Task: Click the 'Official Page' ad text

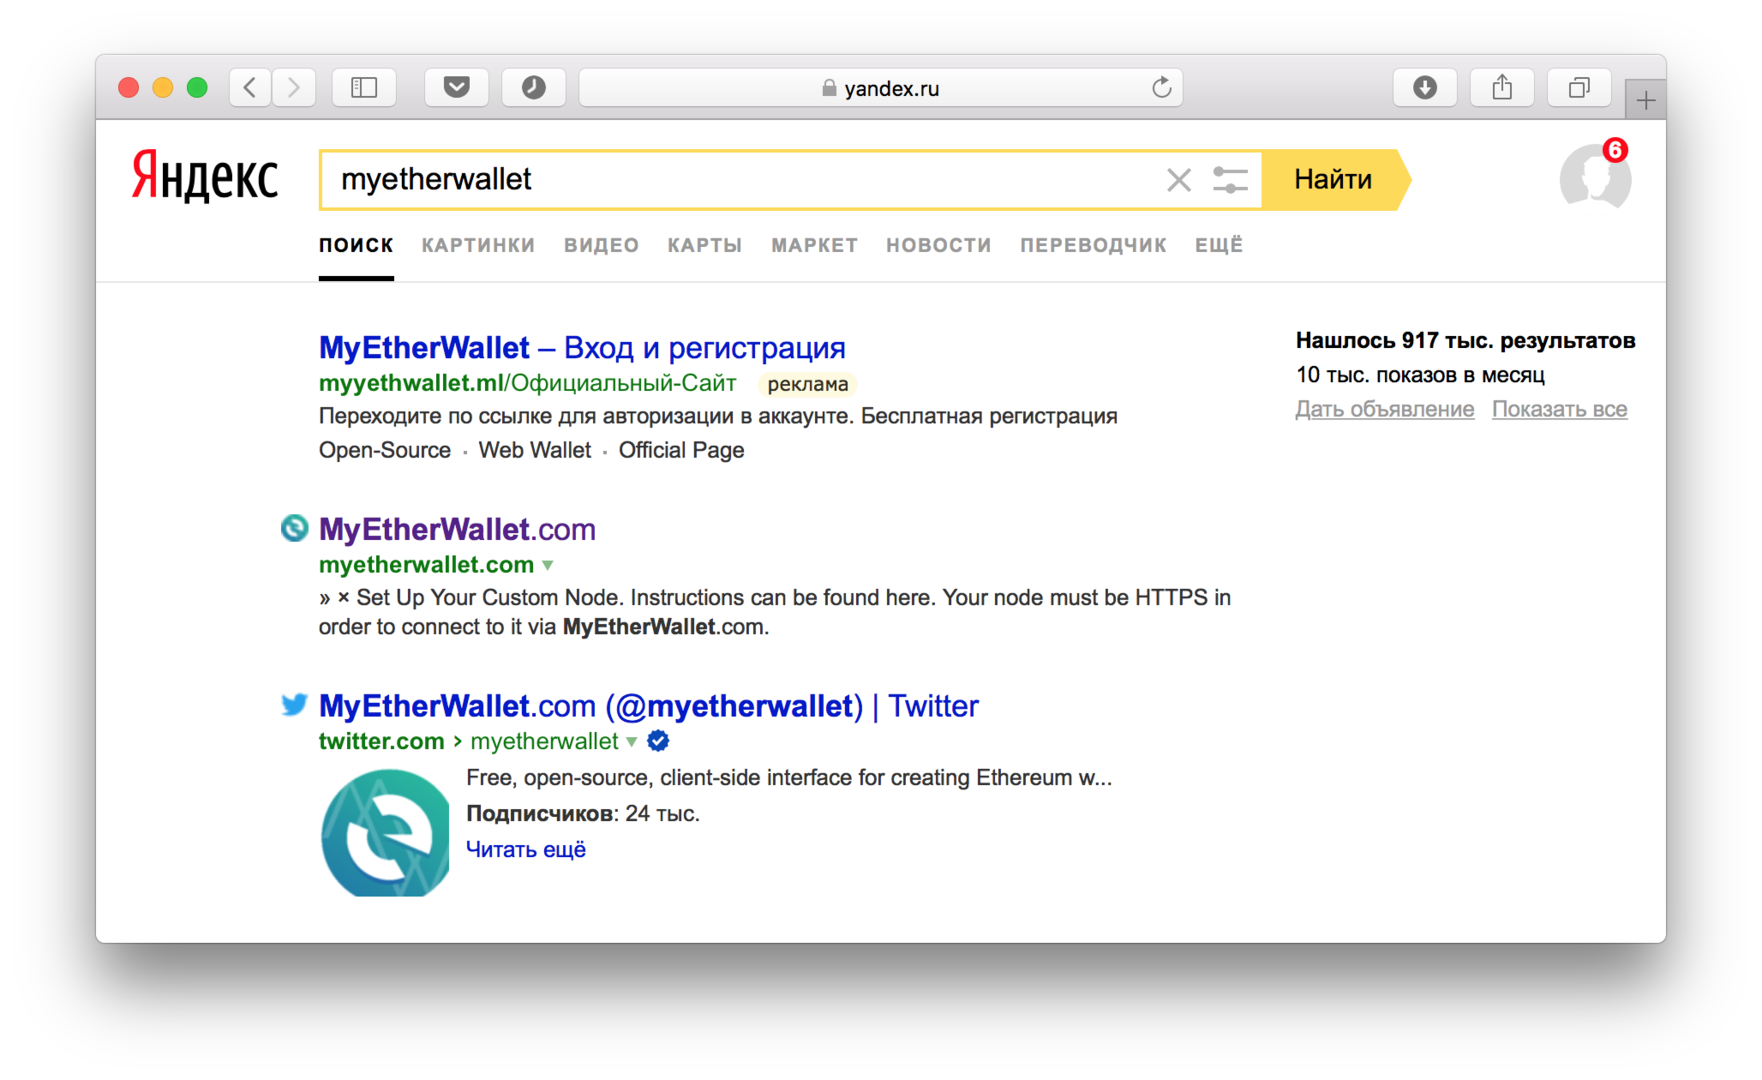Action: pyautogui.click(x=682, y=450)
